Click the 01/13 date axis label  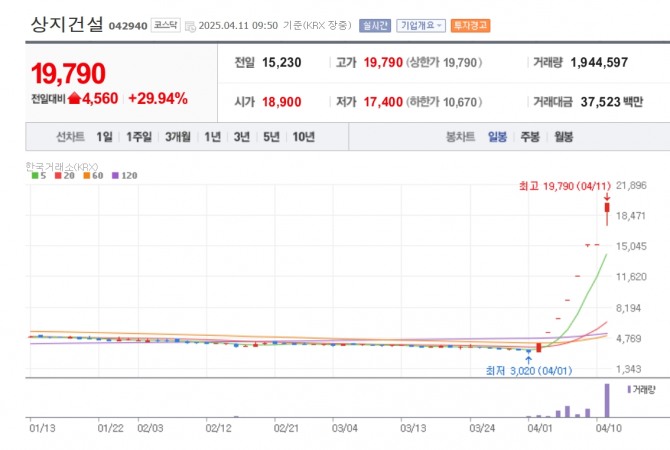point(42,428)
